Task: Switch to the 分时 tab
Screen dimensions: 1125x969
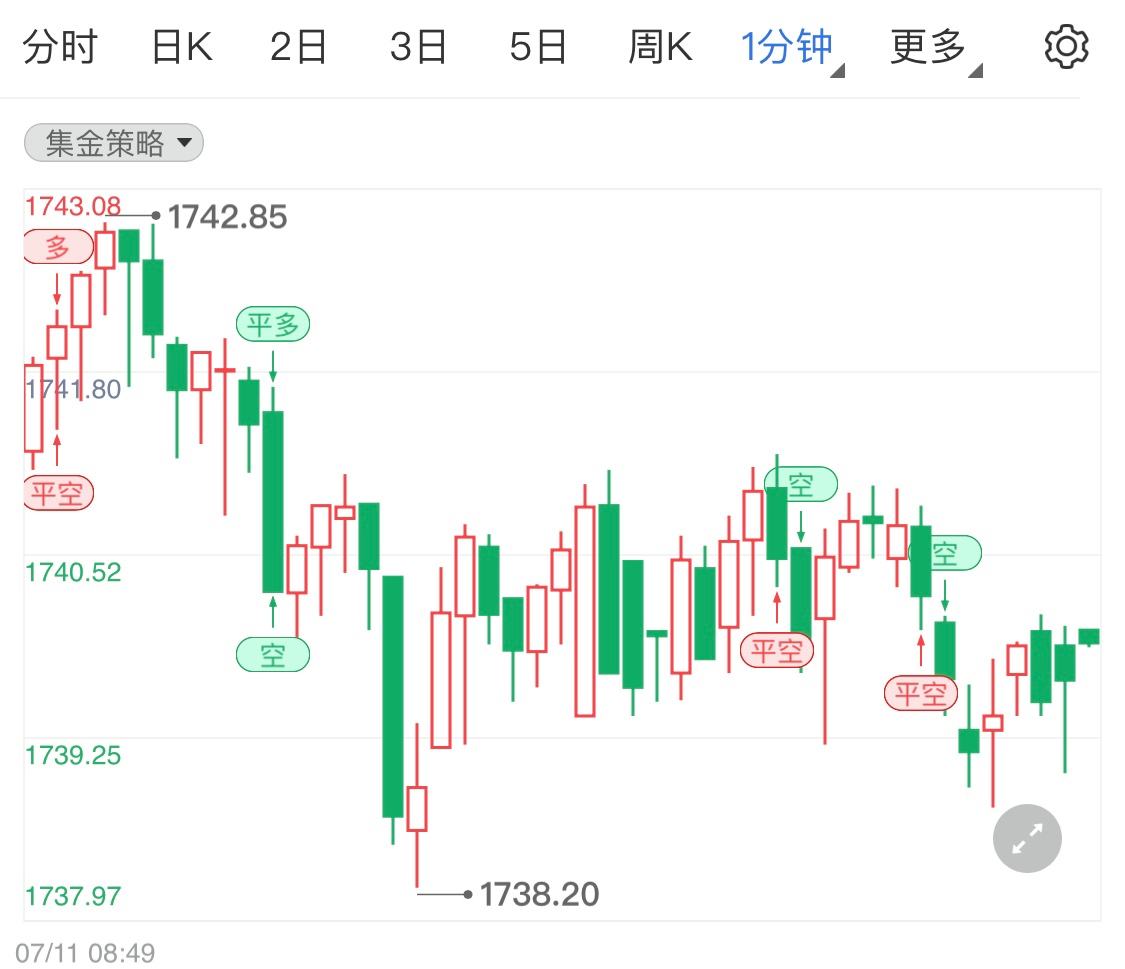Action: [58, 44]
